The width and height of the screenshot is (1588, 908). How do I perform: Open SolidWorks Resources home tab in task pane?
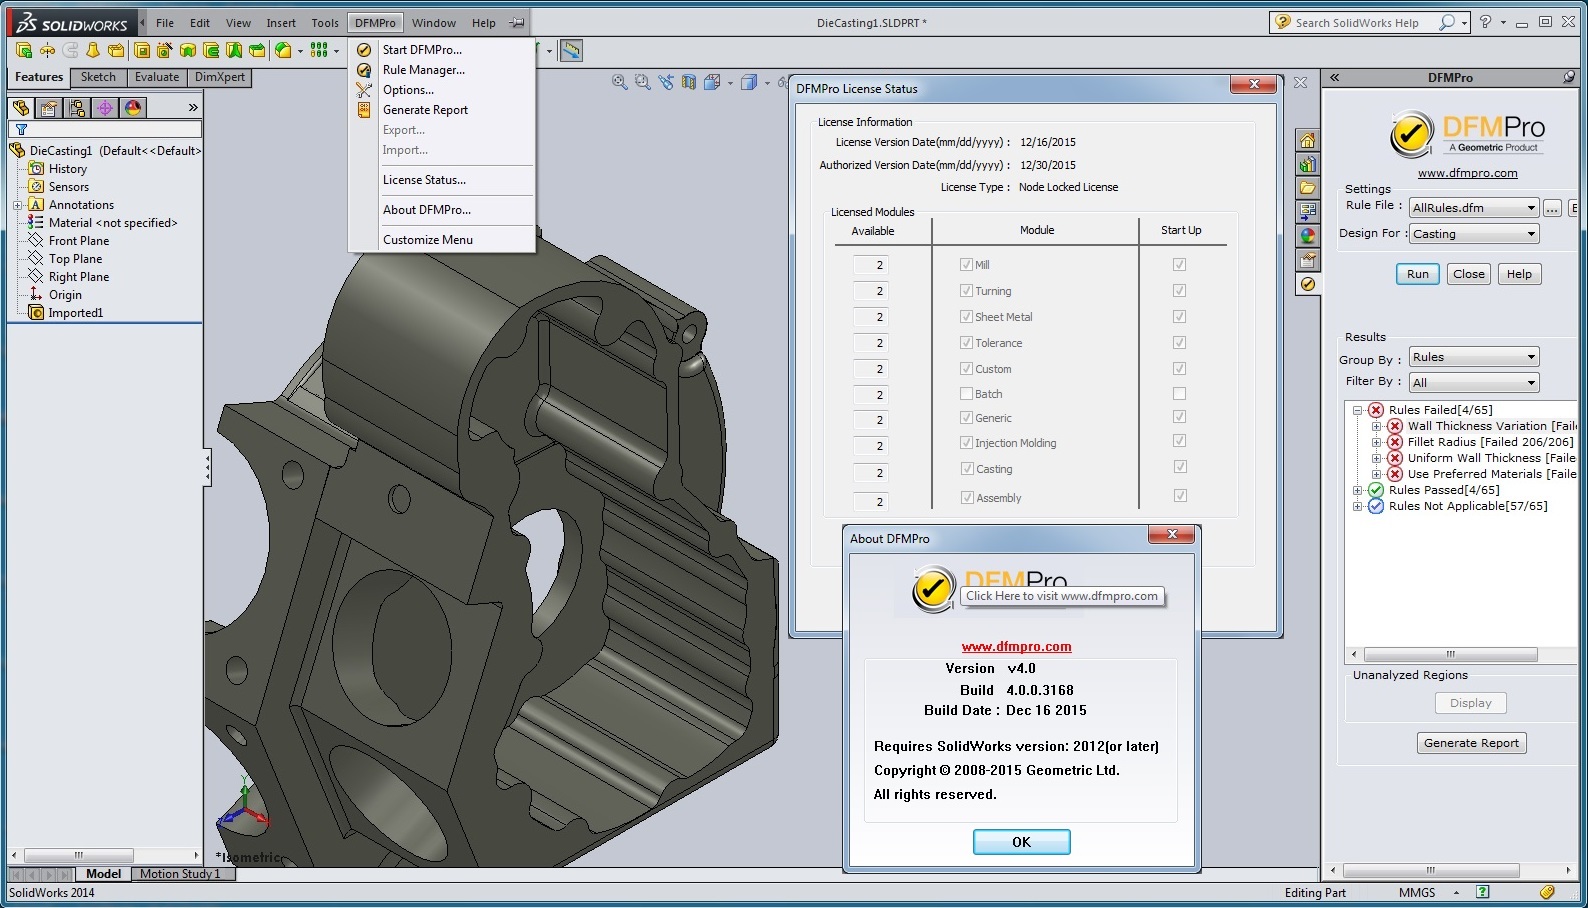[x=1307, y=140]
